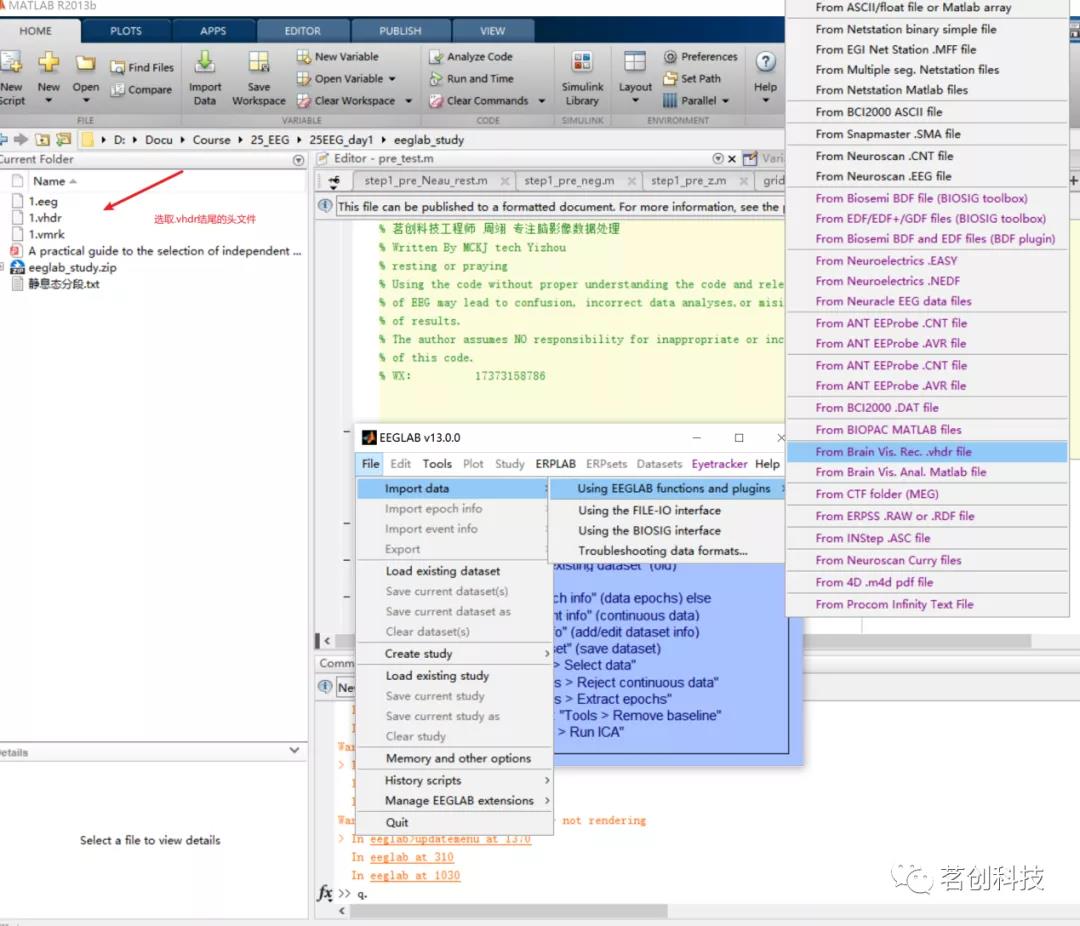Image resolution: width=1080 pixels, height=926 pixels.
Task: Click the Open folder icon
Action: click(x=85, y=63)
